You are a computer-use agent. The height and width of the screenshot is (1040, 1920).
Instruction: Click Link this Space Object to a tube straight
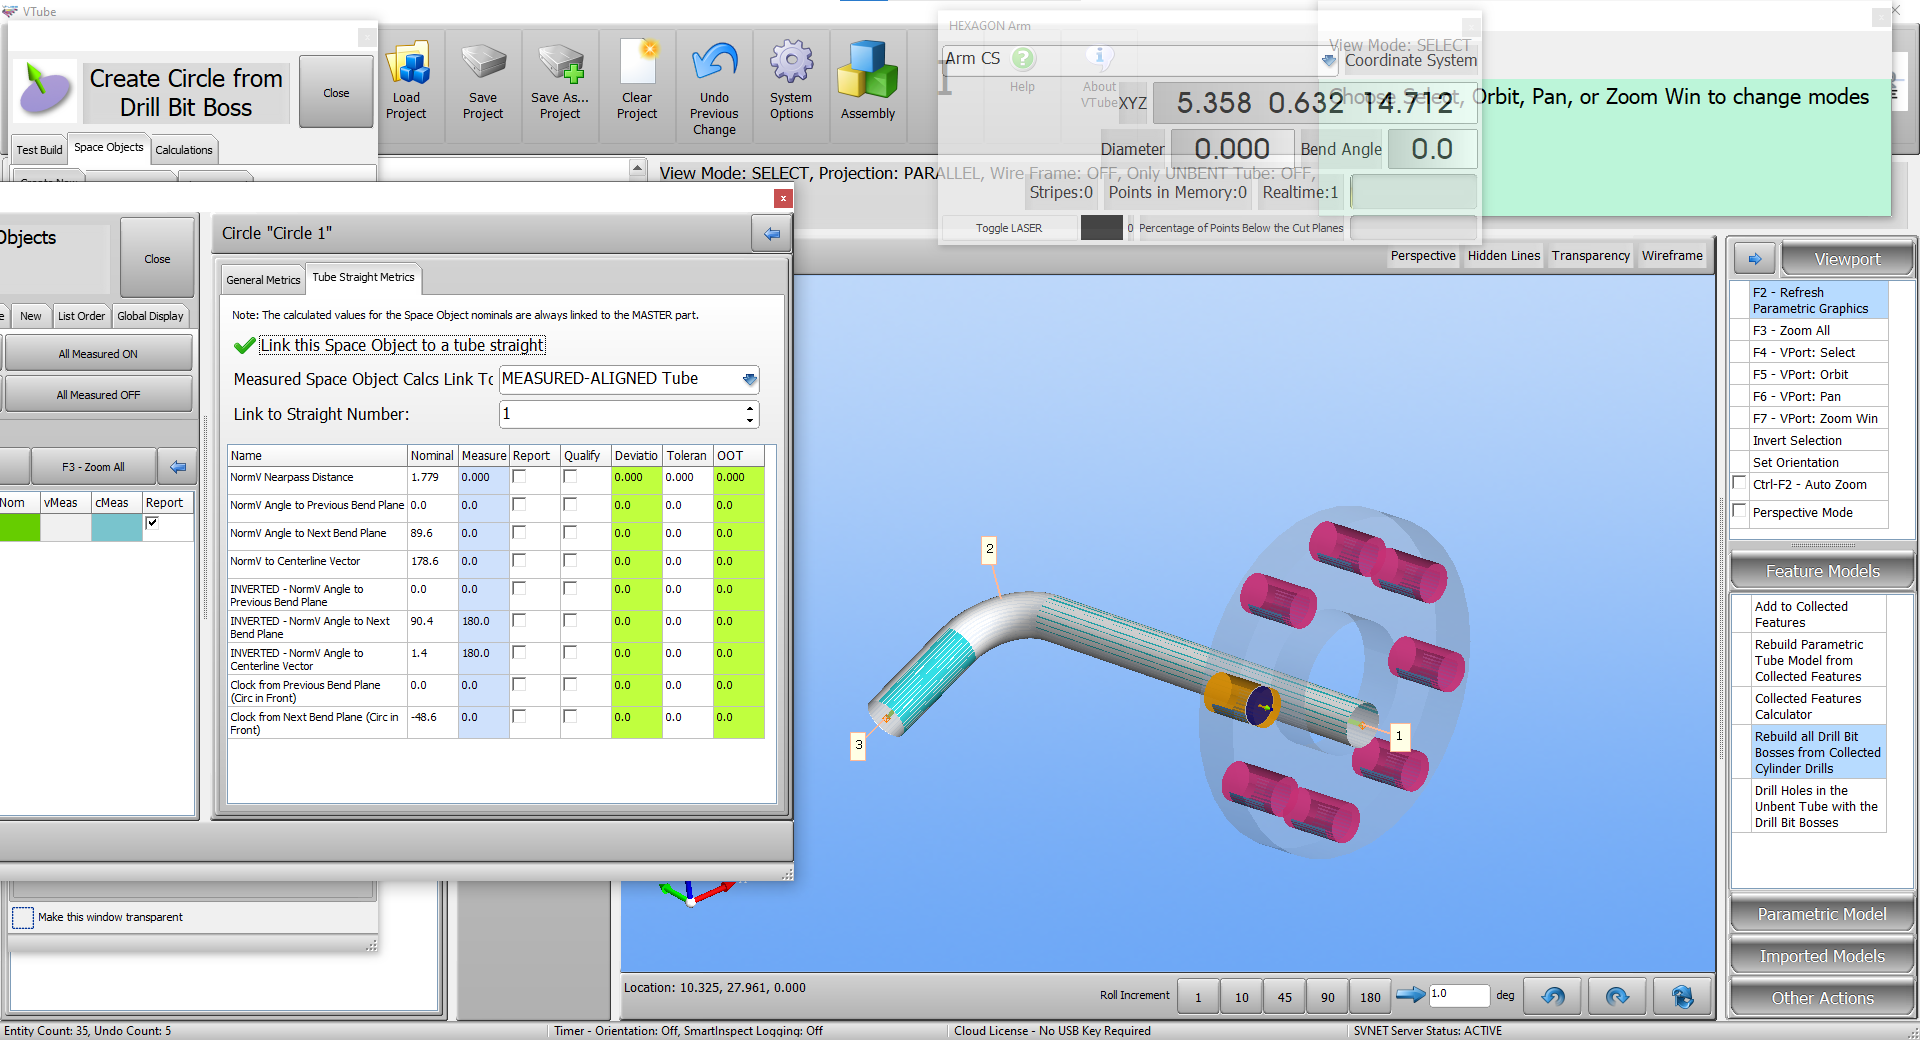402,346
